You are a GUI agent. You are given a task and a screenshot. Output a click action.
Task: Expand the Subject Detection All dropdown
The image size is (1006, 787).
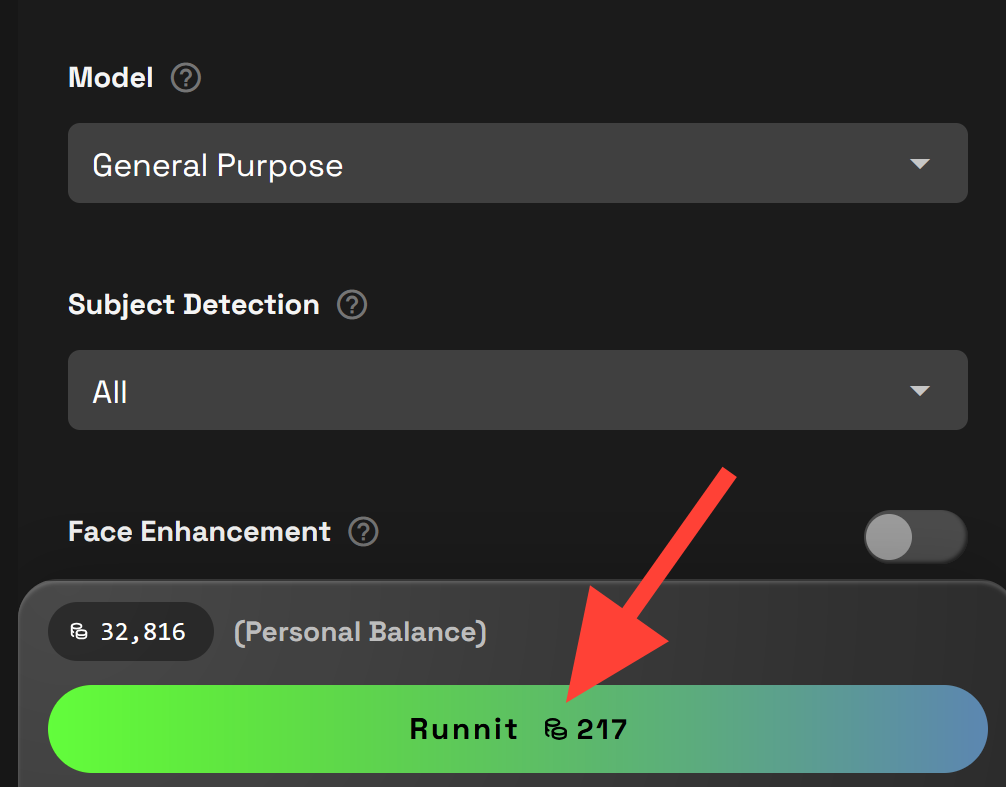(x=517, y=390)
